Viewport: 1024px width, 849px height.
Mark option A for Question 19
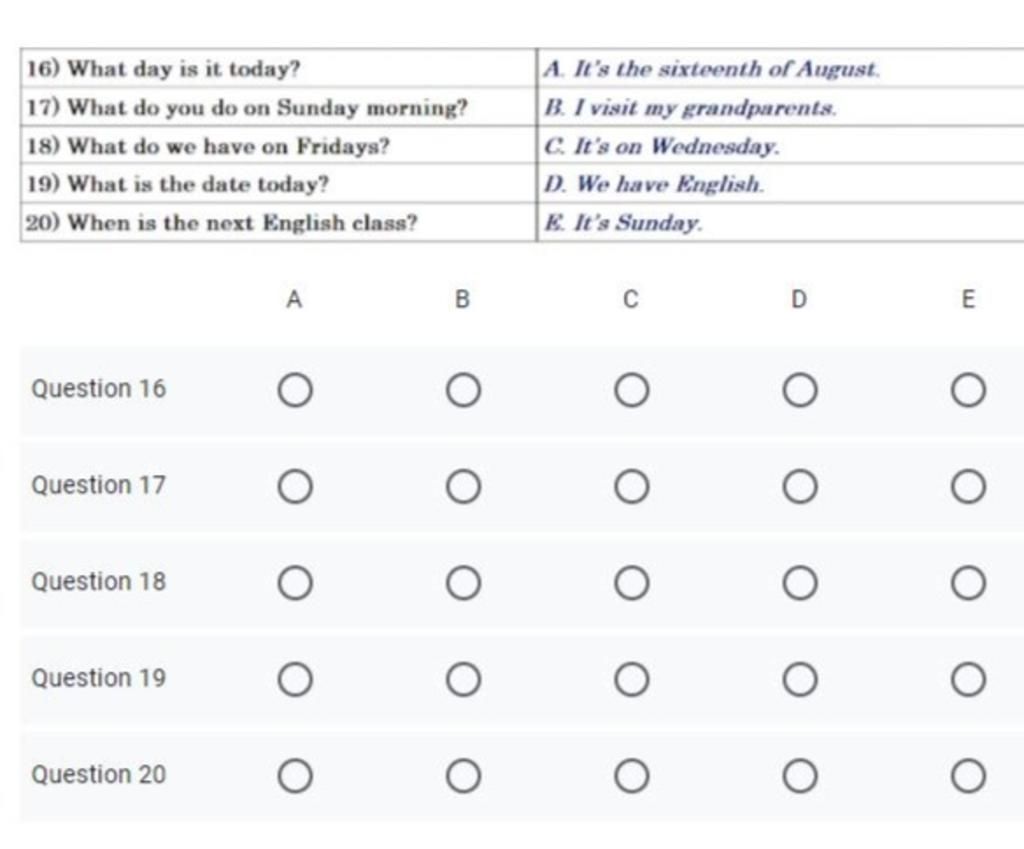294,680
